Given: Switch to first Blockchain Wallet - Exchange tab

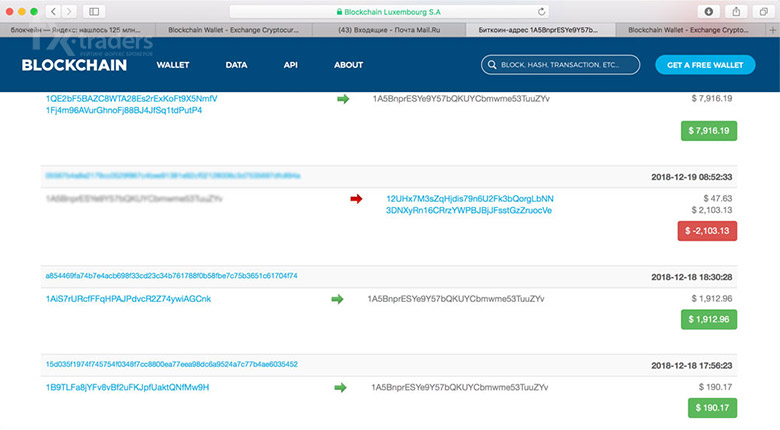Looking at the screenshot, I should [x=234, y=30].
